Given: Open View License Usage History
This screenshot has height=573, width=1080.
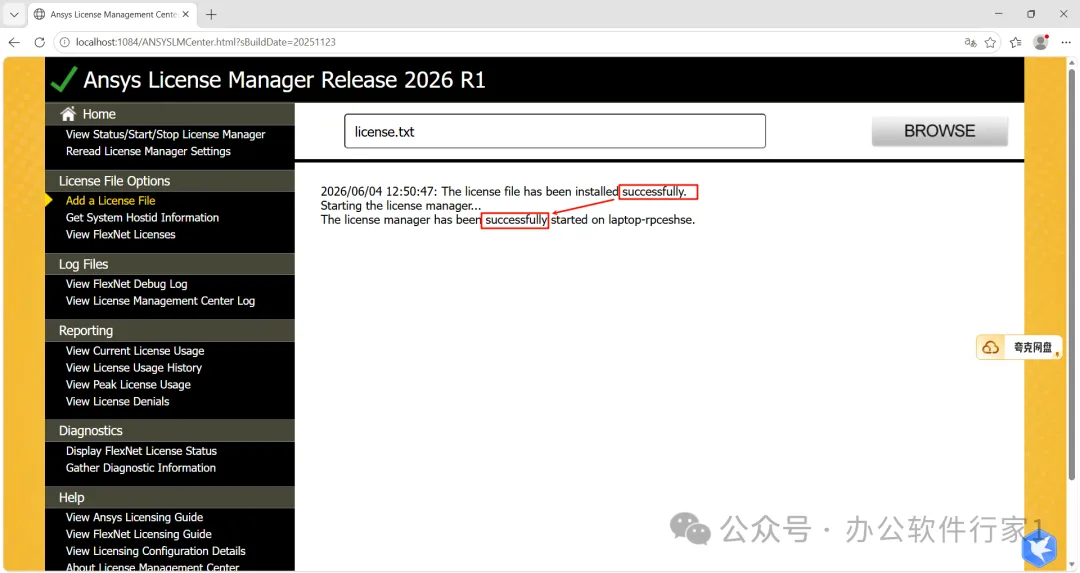Looking at the screenshot, I should point(134,368).
